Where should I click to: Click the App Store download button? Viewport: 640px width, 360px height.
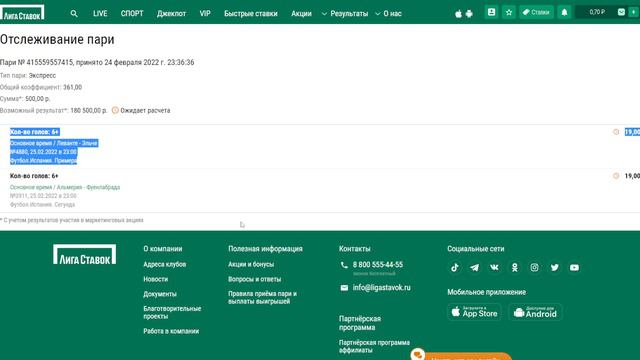(x=474, y=312)
